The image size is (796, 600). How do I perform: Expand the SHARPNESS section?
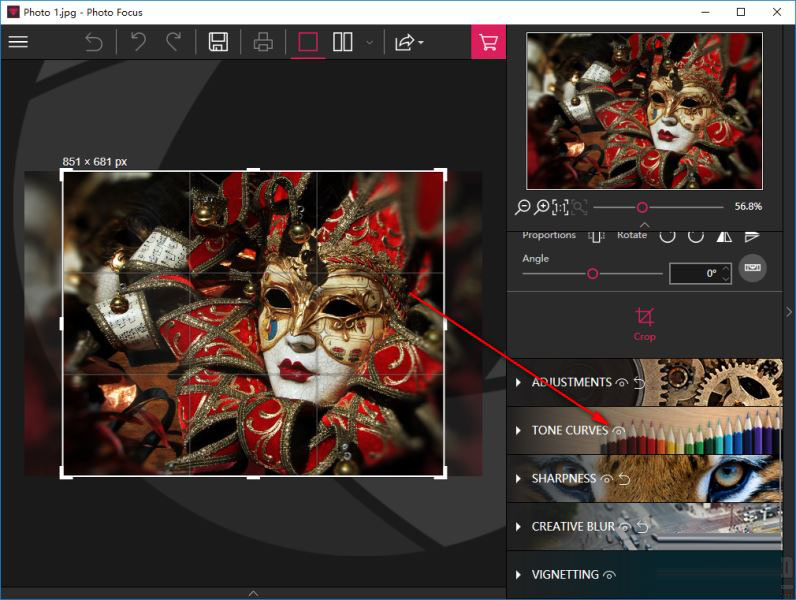[518, 479]
